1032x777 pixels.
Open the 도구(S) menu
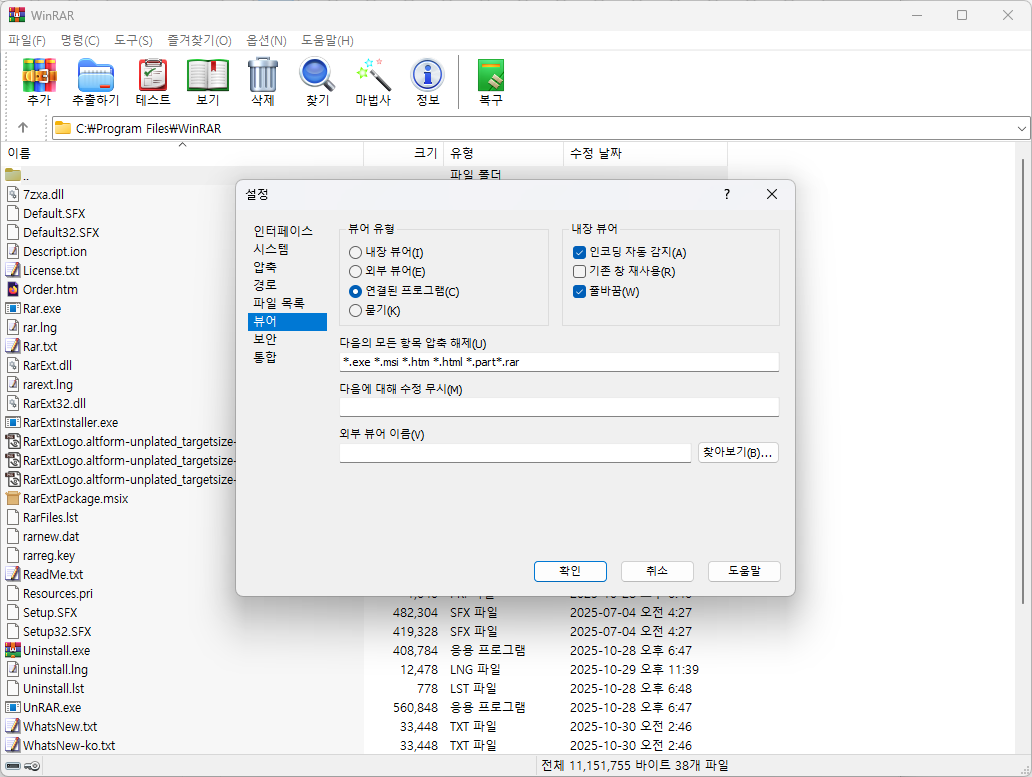point(134,41)
